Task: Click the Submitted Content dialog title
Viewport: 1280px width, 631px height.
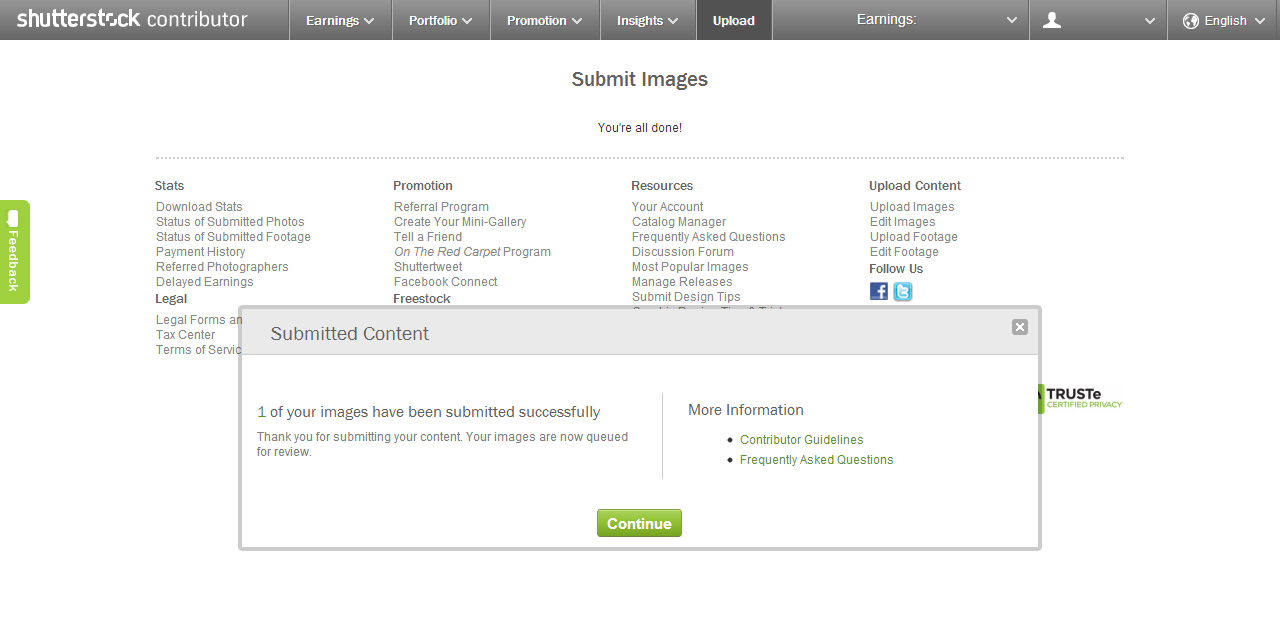Action: [349, 334]
